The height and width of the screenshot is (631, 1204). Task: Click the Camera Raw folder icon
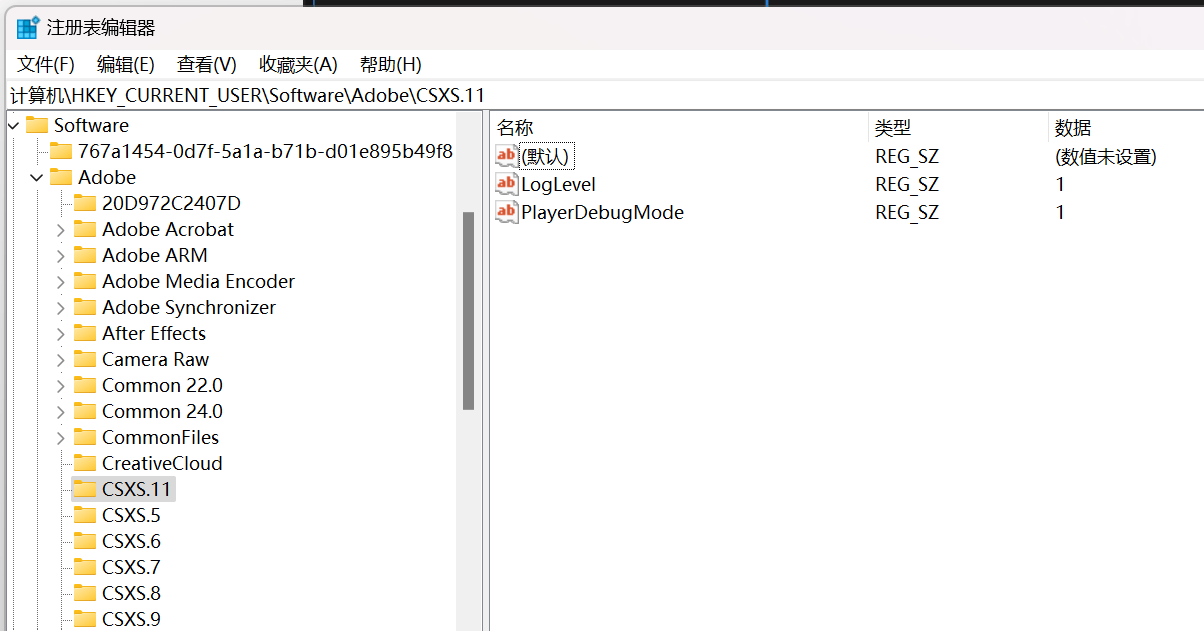(x=85, y=359)
